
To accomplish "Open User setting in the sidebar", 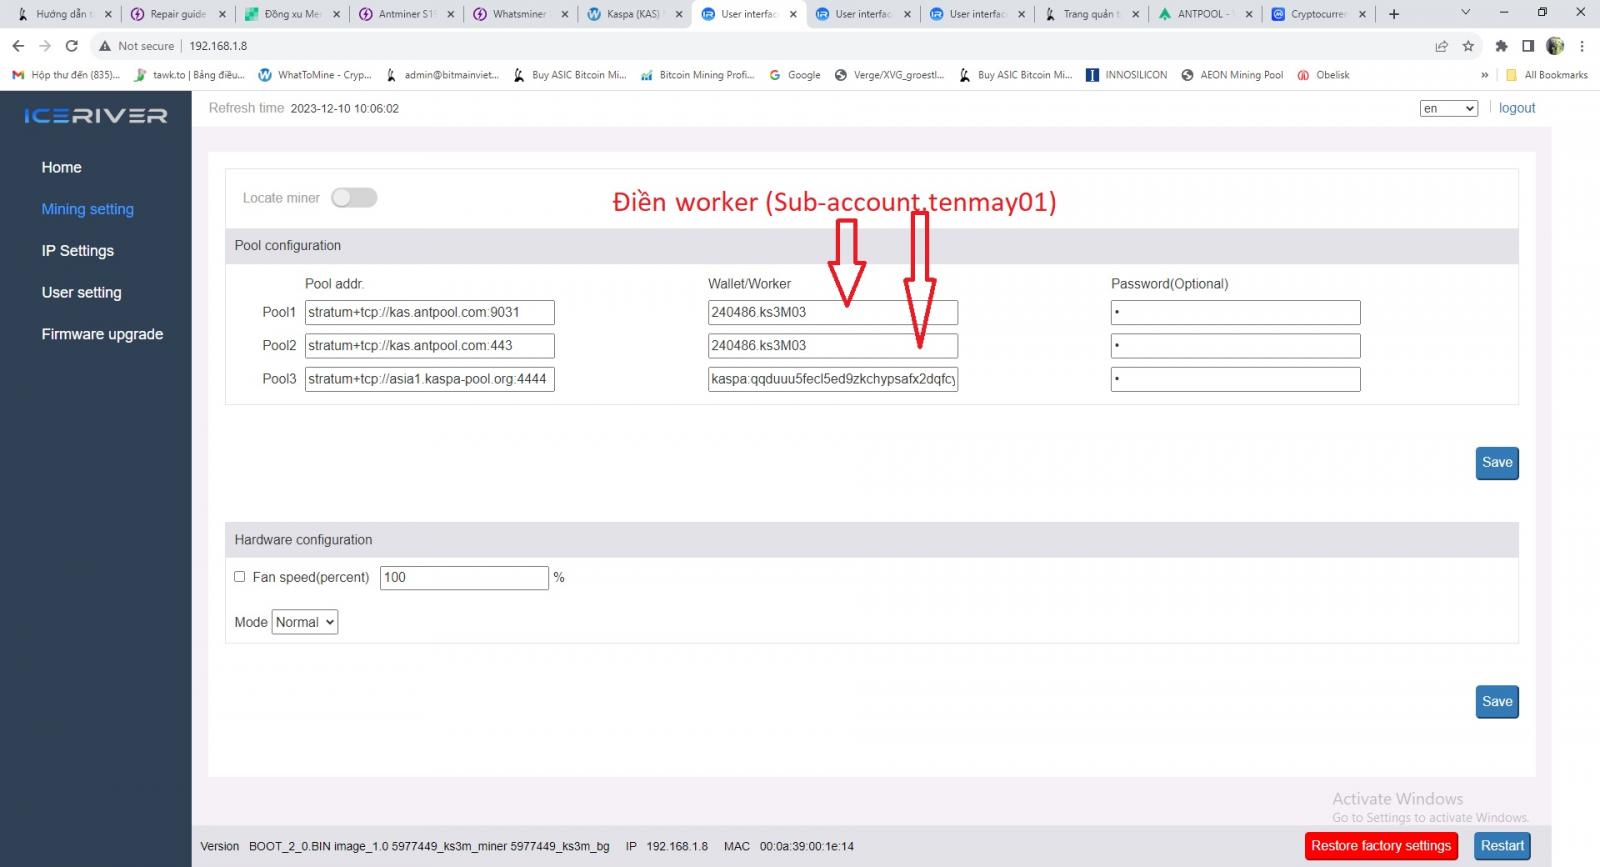I will pyautogui.click(x=82, y=292).
